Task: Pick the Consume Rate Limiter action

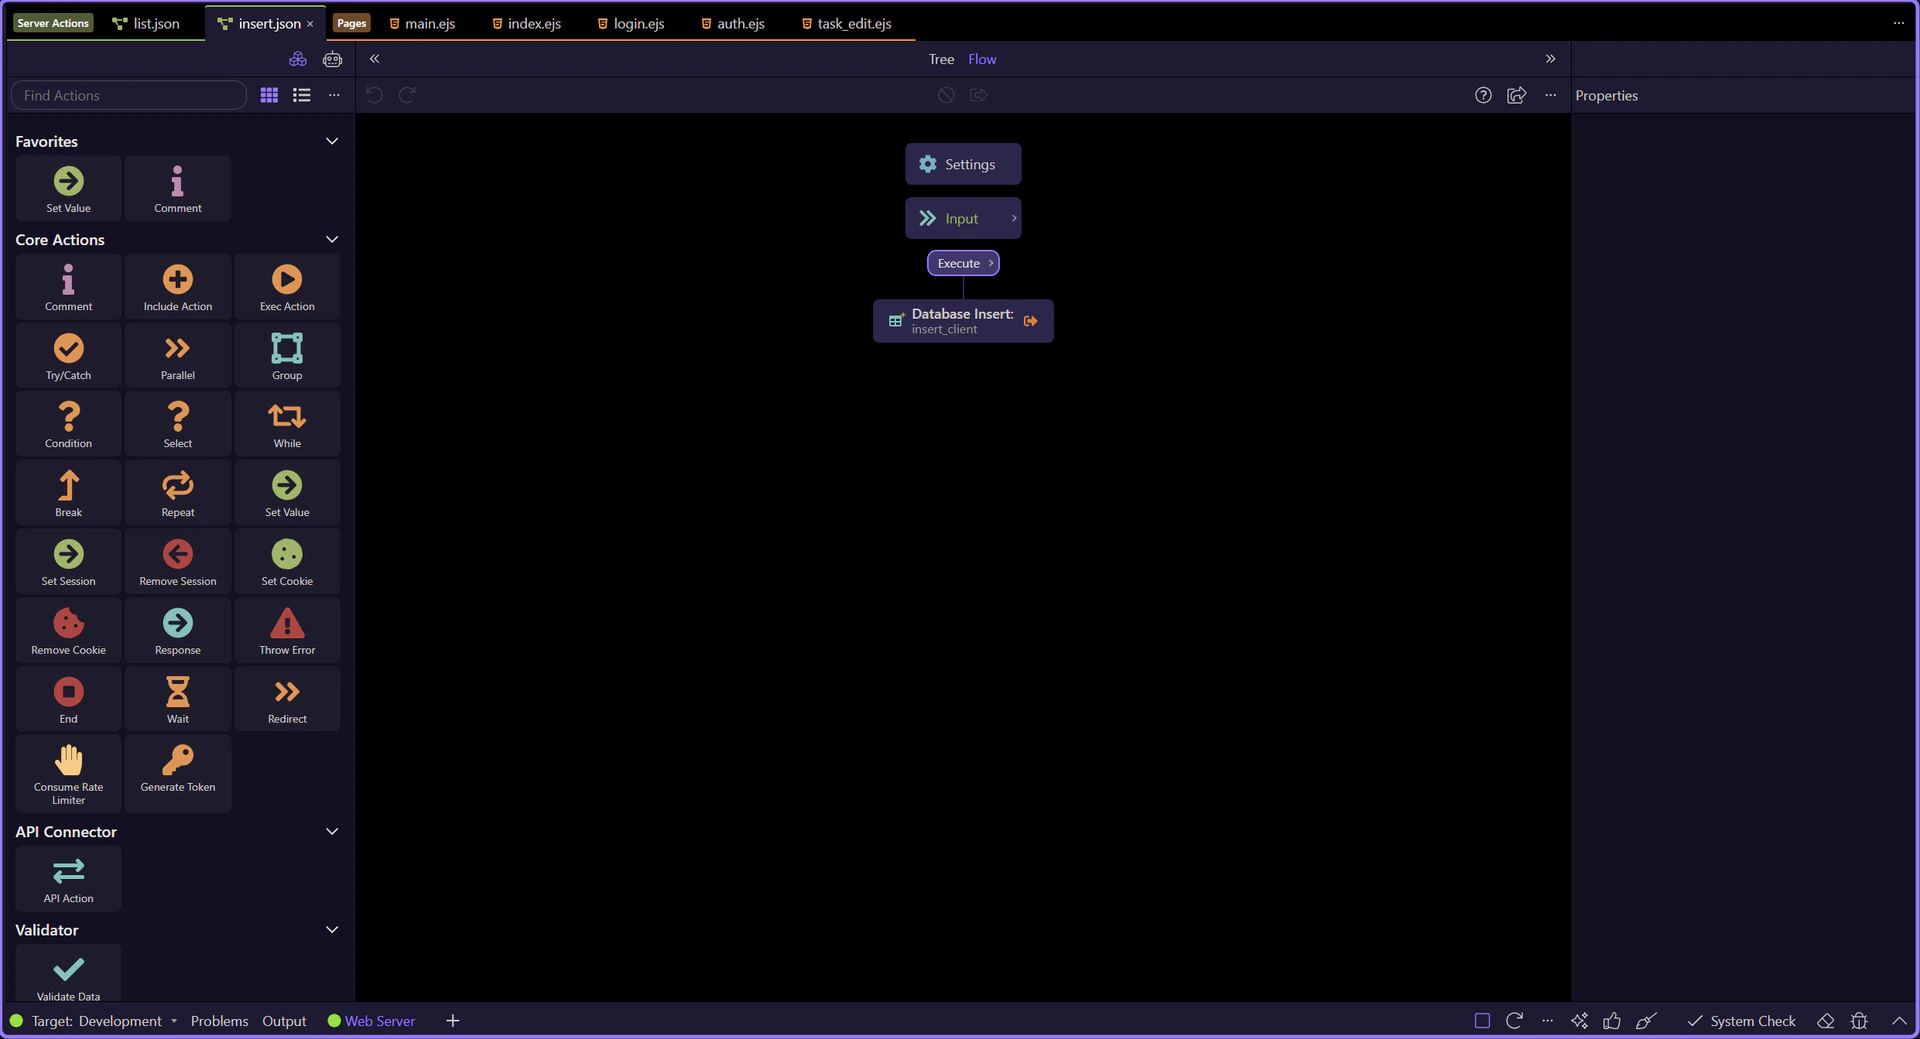Action: click(68, 772)
